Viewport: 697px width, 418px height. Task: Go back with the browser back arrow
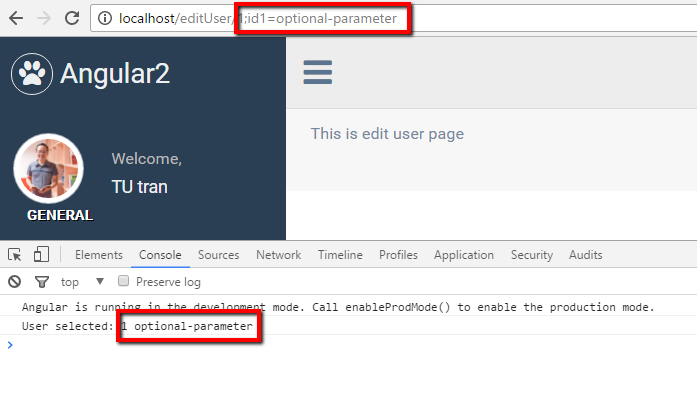coord(16,18)
